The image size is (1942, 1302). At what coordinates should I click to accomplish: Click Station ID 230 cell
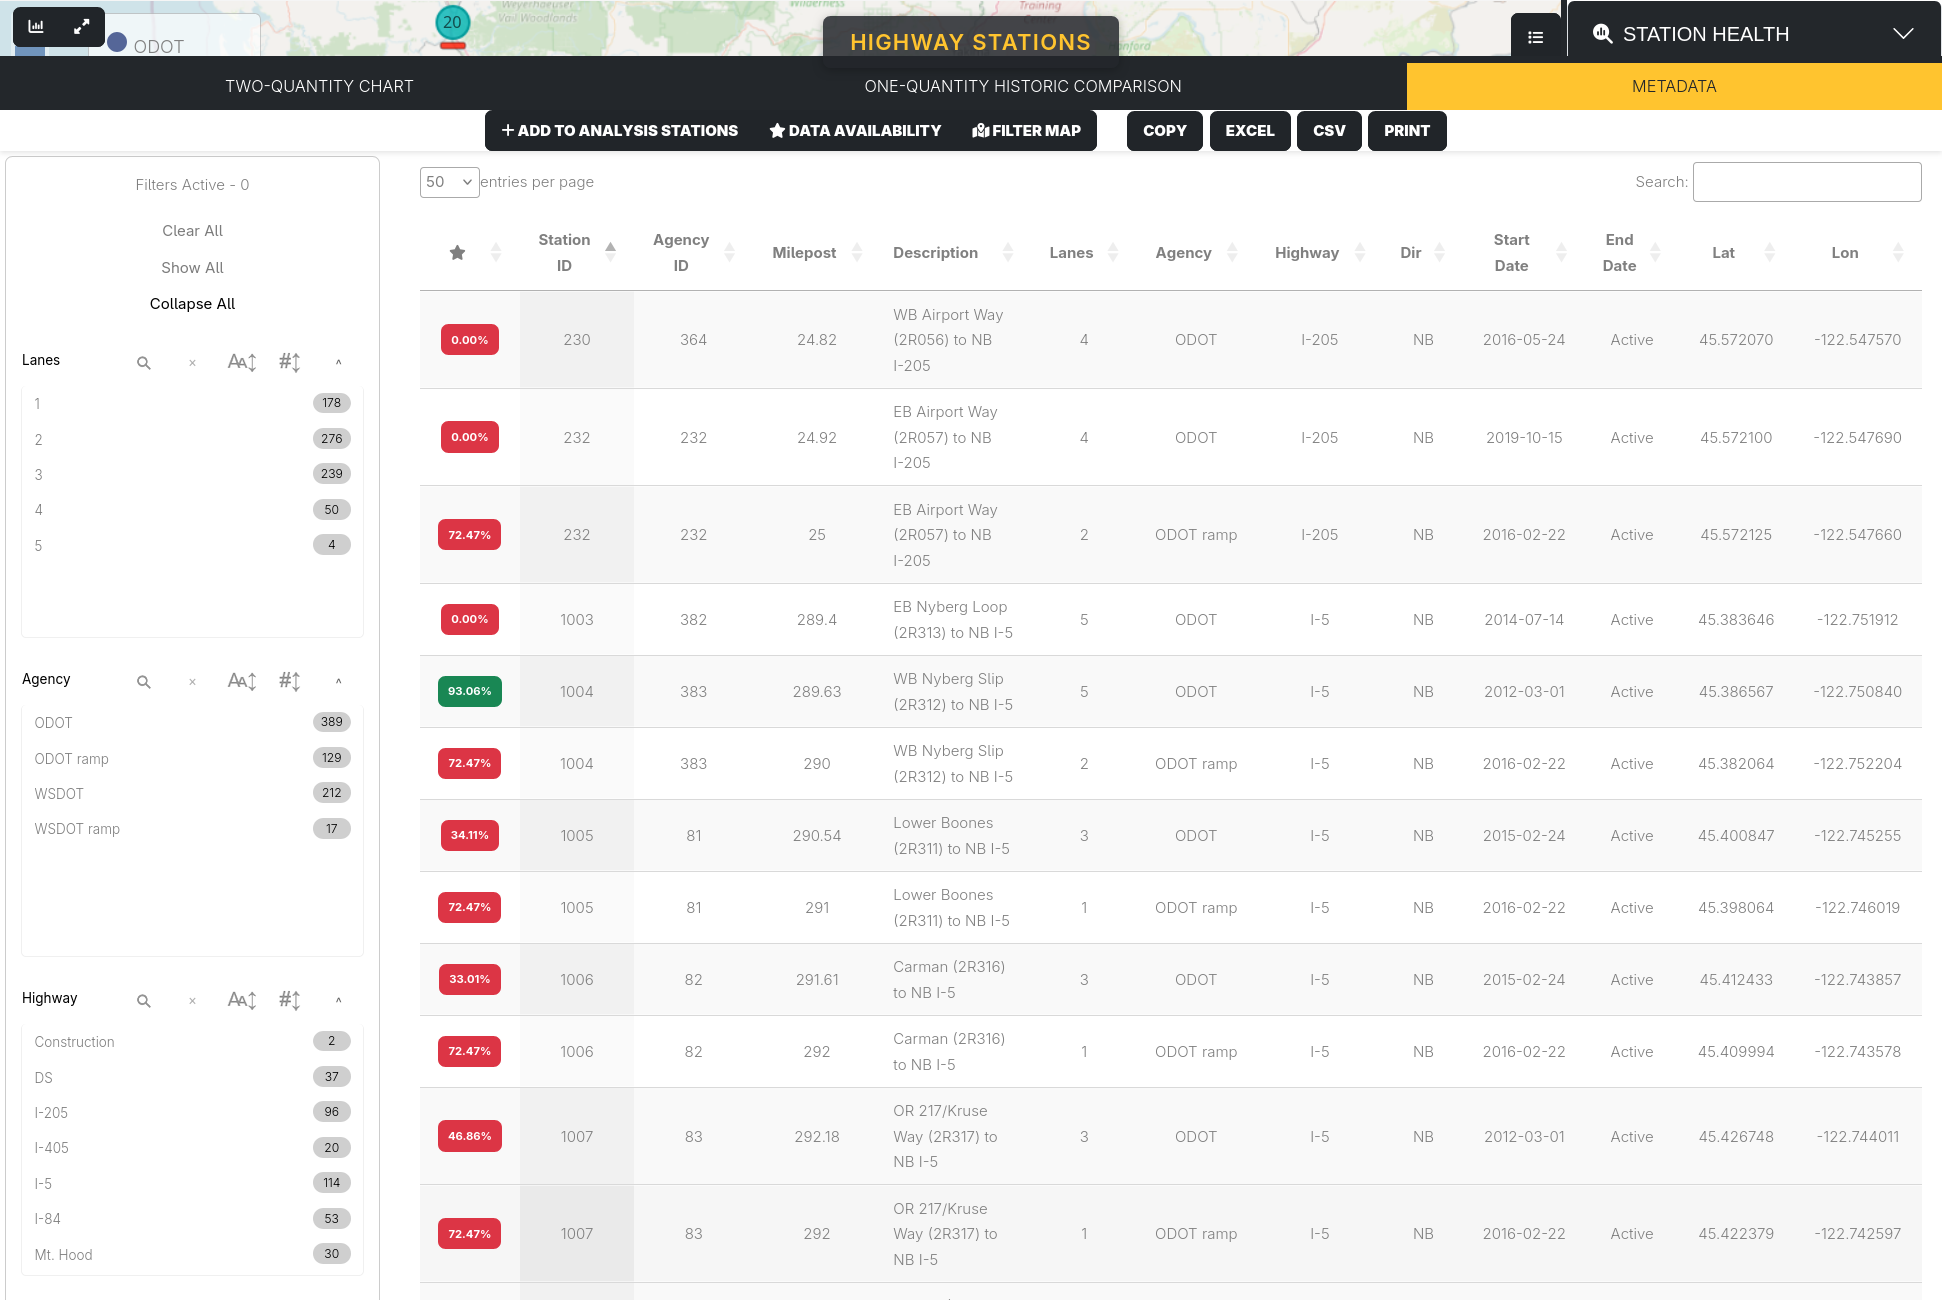(x=576, y=340)
